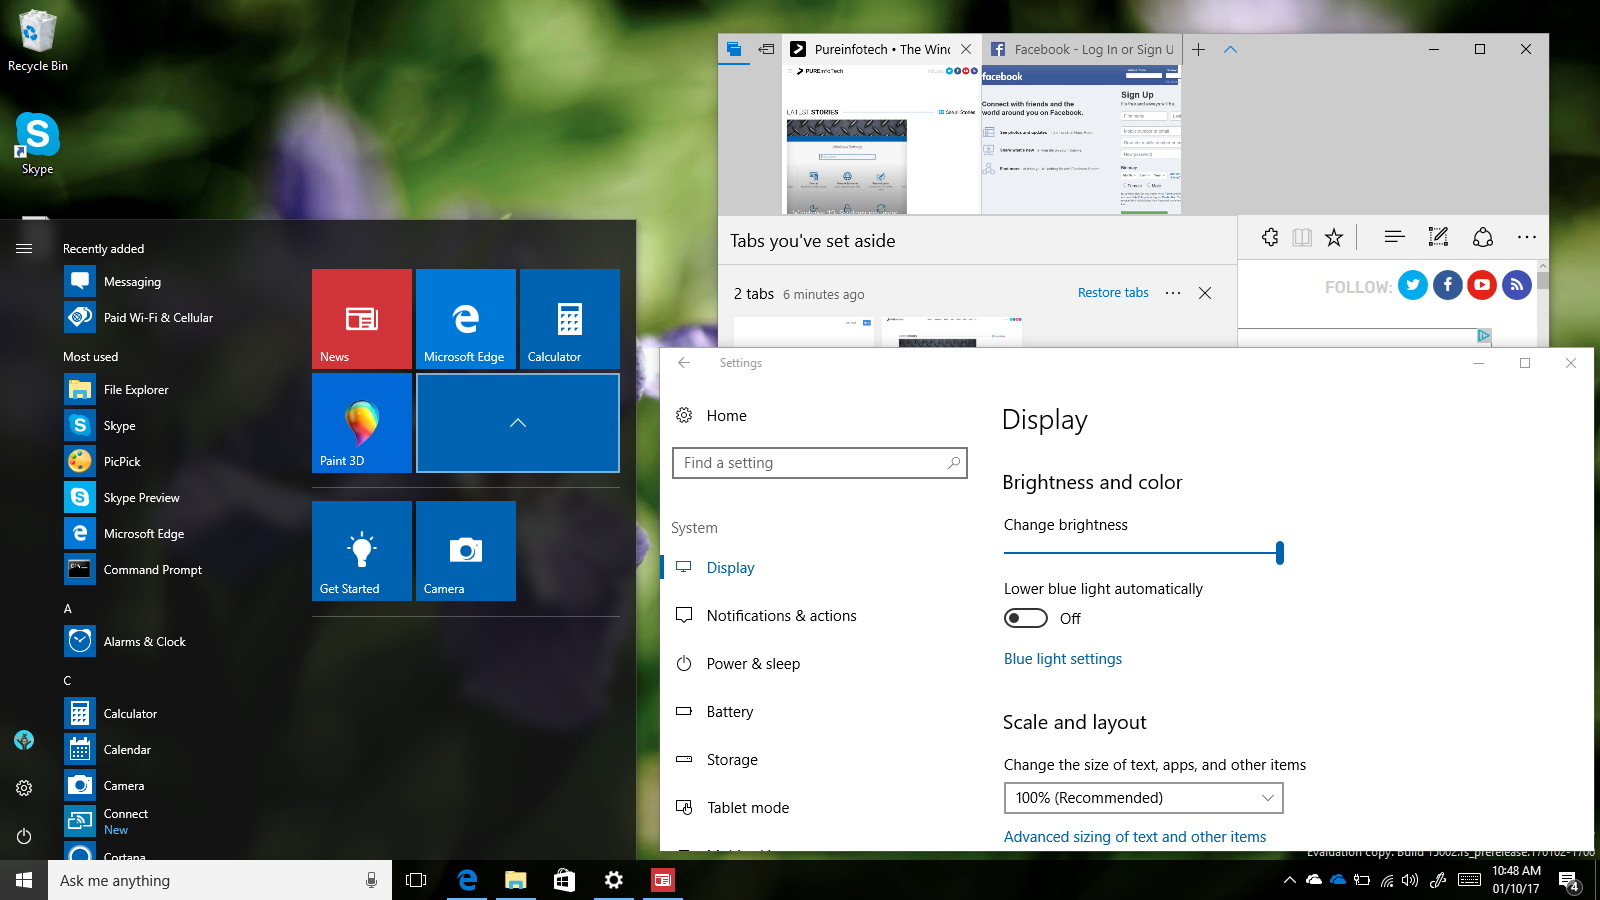Open the Get Started tile

point(362,551)
